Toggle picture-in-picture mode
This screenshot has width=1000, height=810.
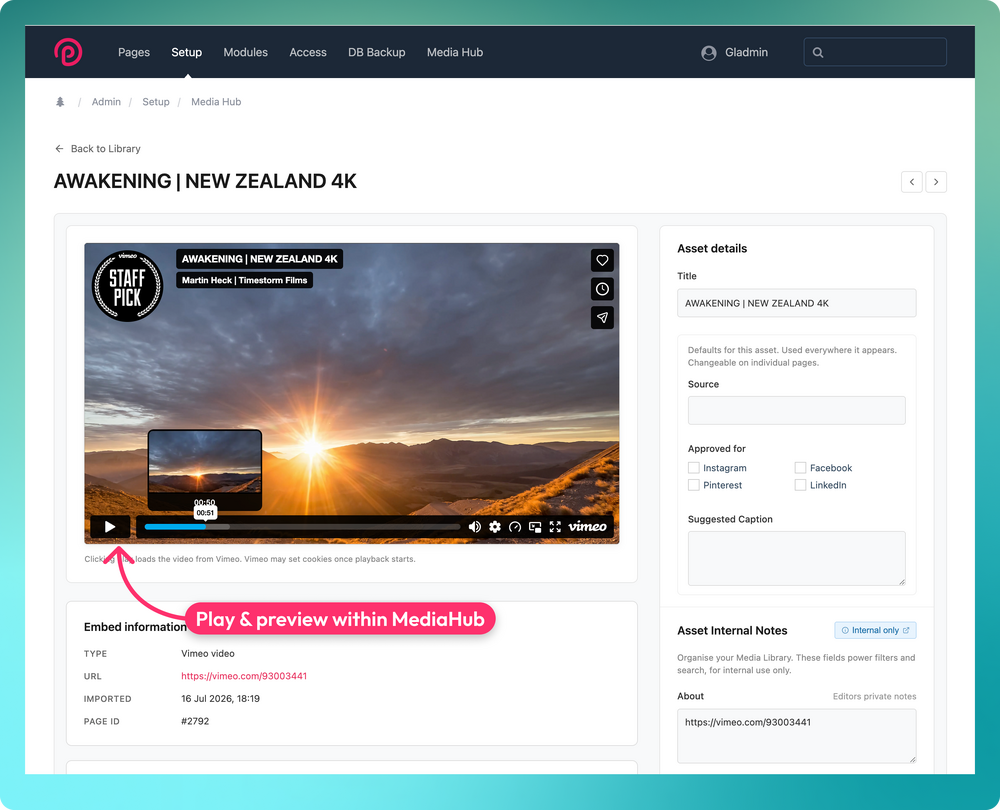point(535,527)
